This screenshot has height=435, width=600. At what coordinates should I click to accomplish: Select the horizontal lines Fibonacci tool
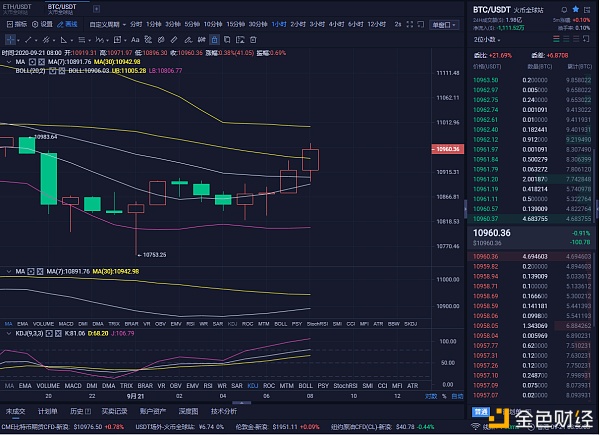82,39
